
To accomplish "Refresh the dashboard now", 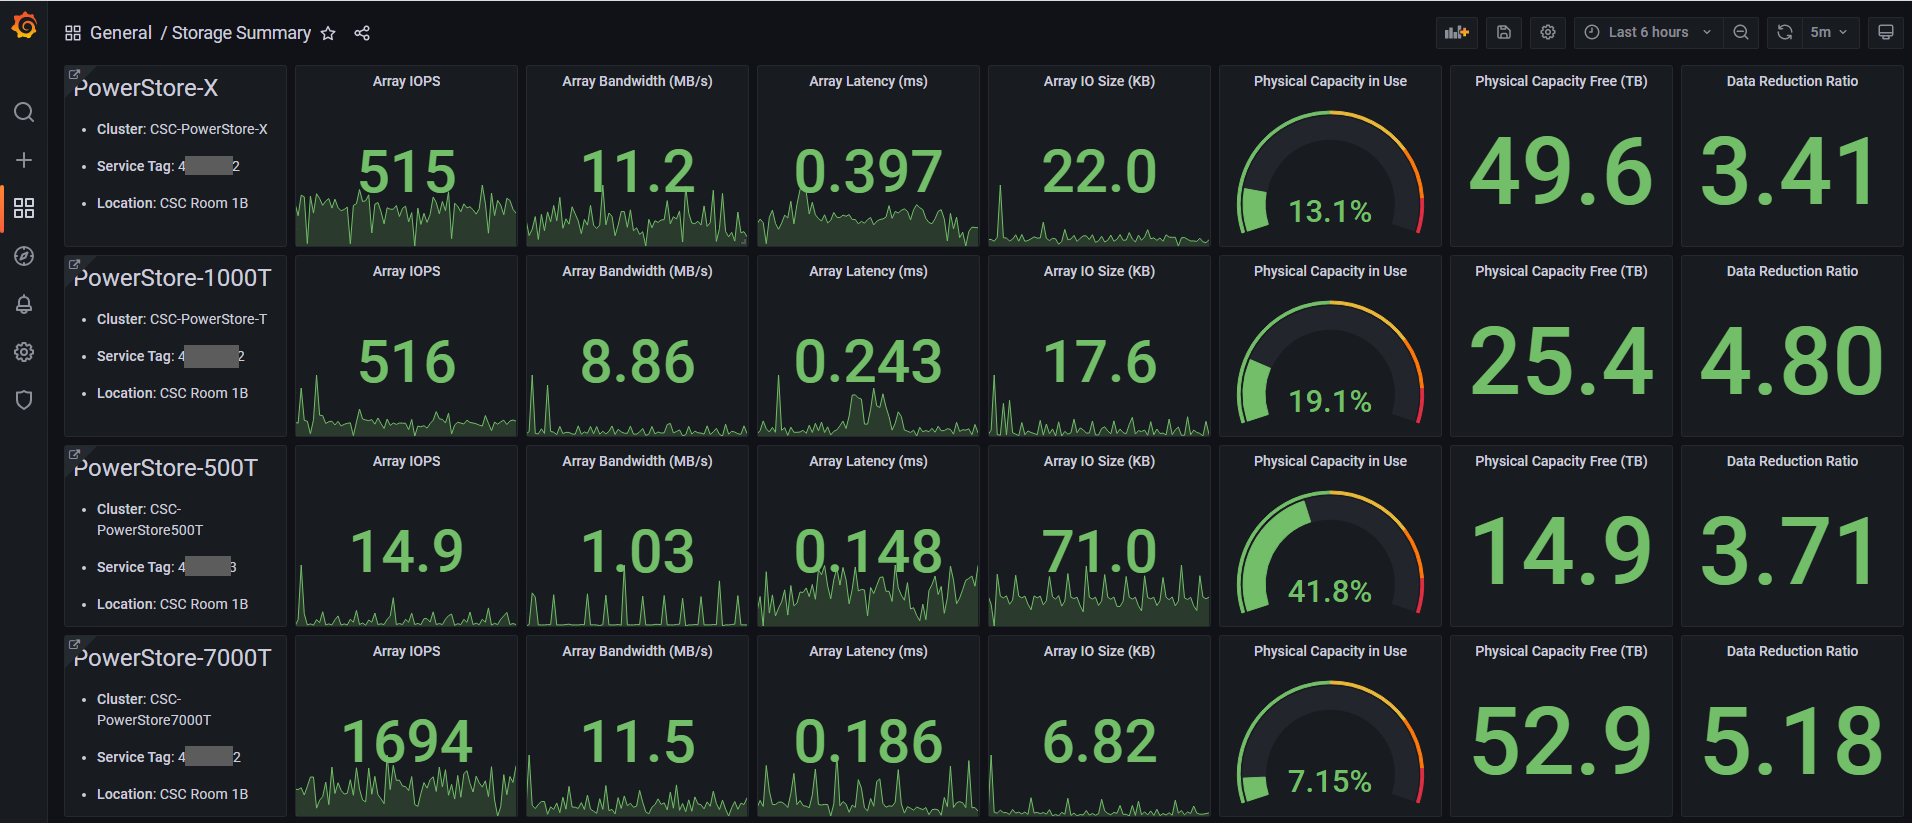I will (x=1785, y=32).
